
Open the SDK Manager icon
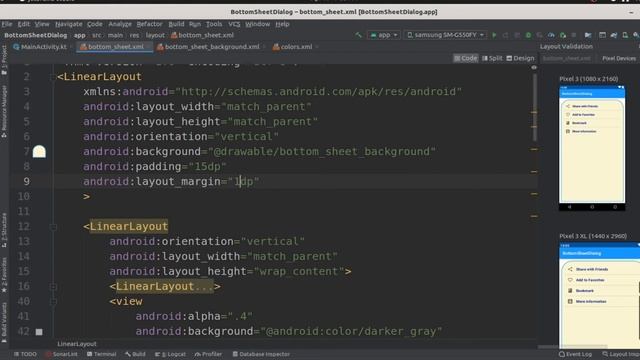(x=636, y=35)
